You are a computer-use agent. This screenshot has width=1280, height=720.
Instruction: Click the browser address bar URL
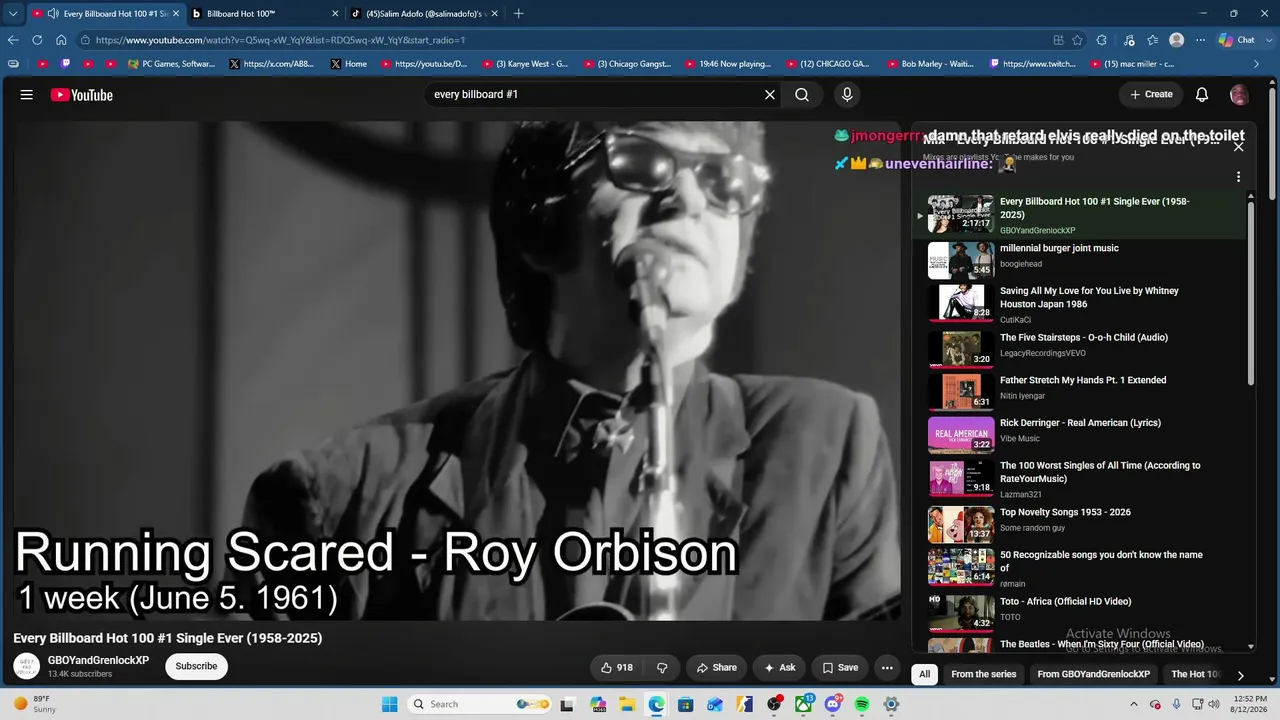point(280,40)
